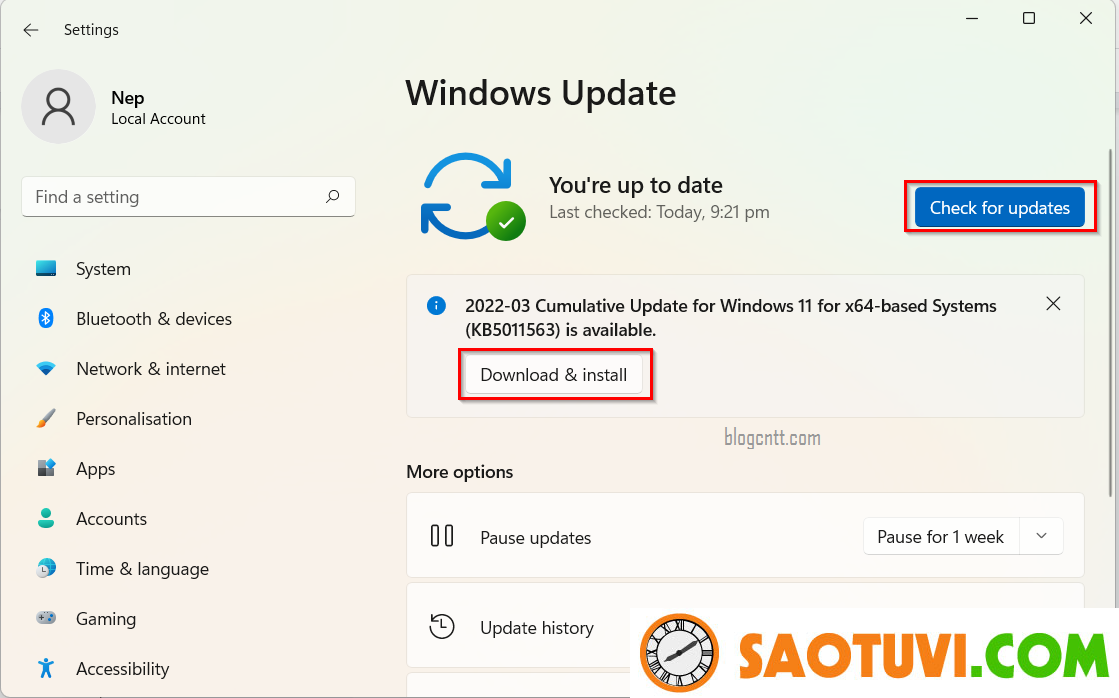Click the vertical scrollbar of settings page
This screenshot has width=1119, height=698.
1110,323
